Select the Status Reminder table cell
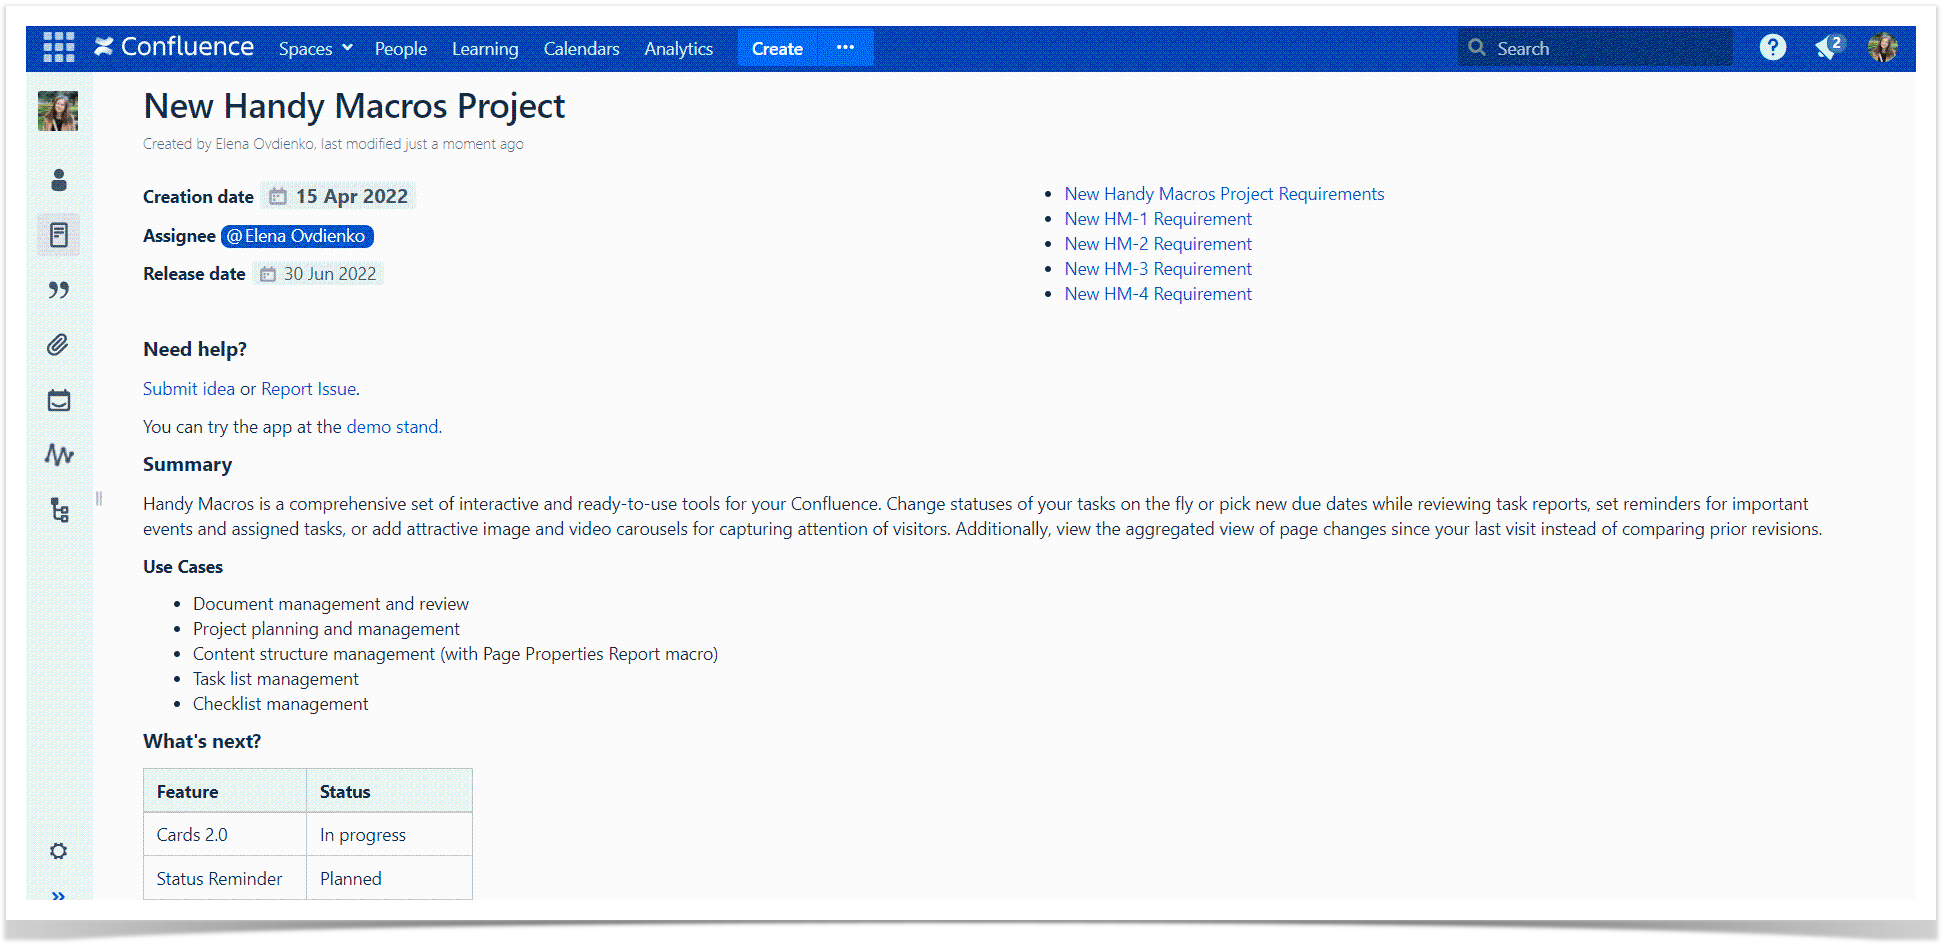This screenshot has width=1950, height=949. point(225,878)
